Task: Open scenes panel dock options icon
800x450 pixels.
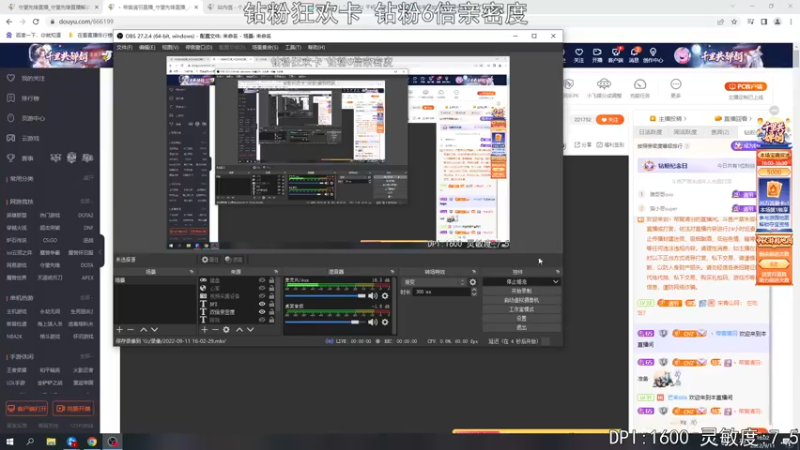Action: click(x=191, y=272)
